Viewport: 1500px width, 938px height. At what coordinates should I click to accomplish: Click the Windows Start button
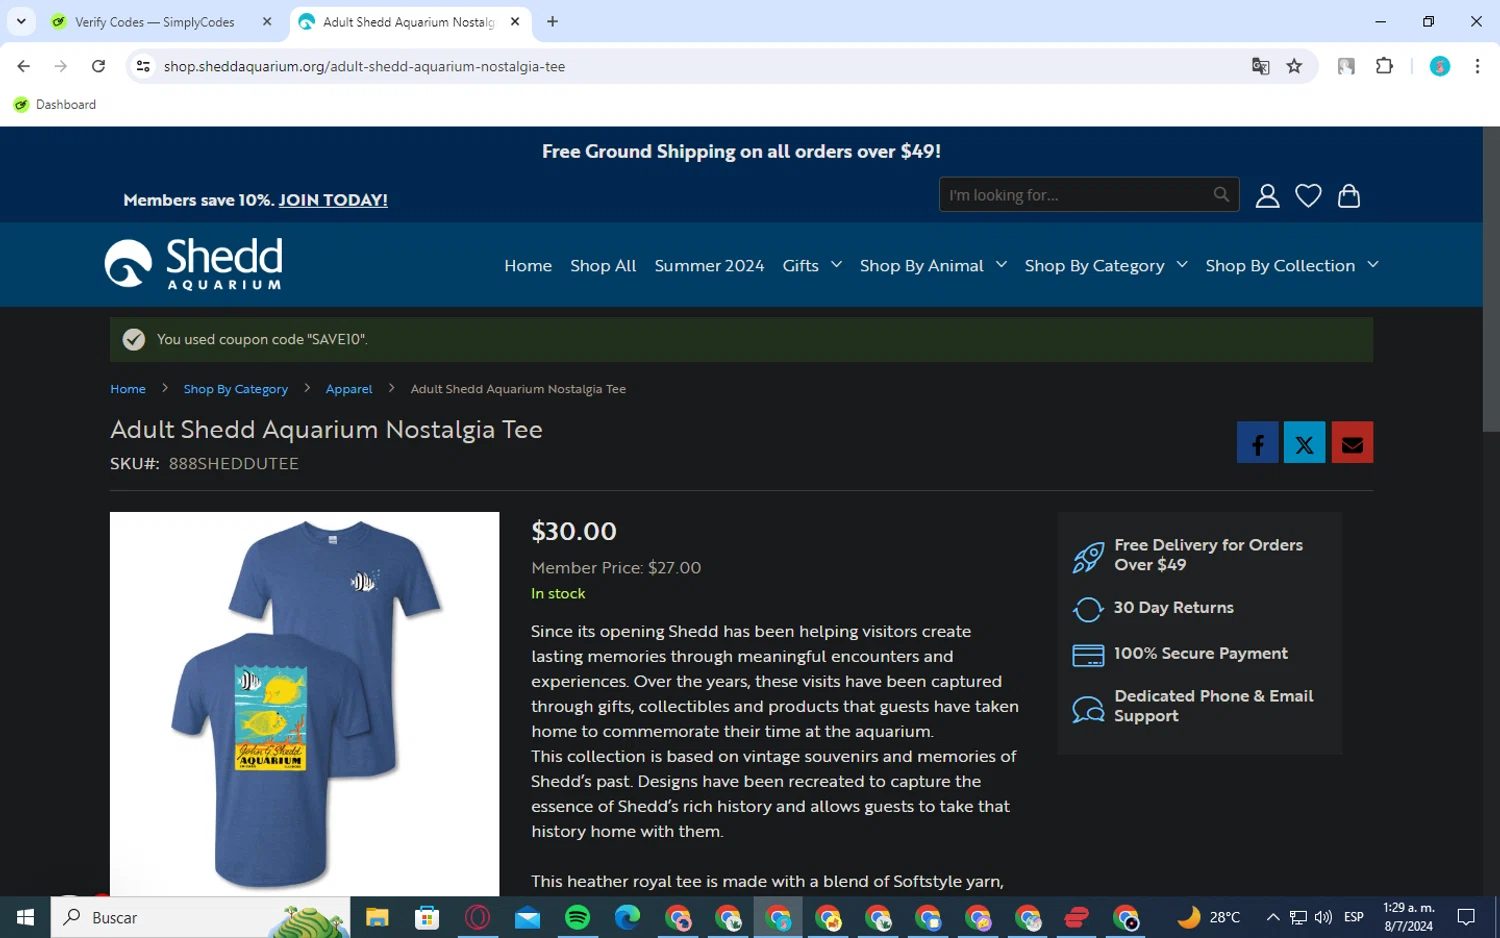[x=25, y=917]
